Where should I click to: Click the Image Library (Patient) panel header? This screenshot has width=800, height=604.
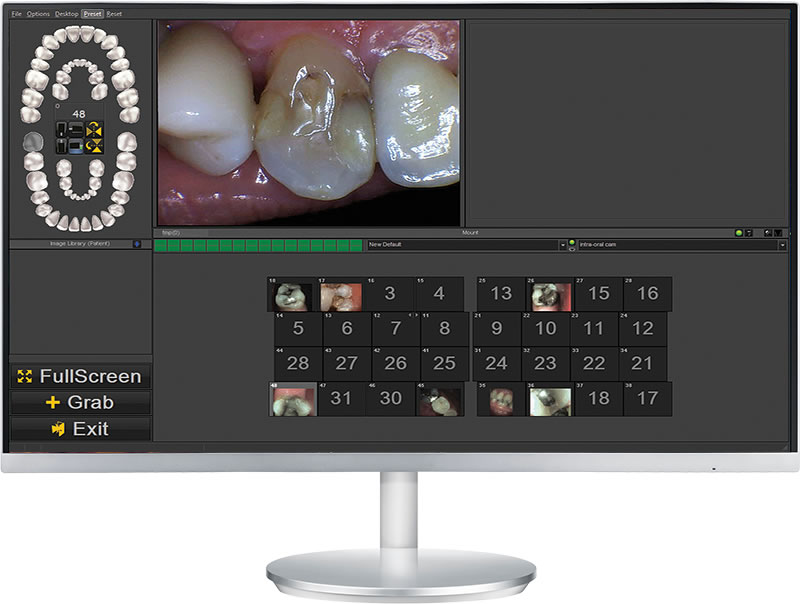point(80,244)
